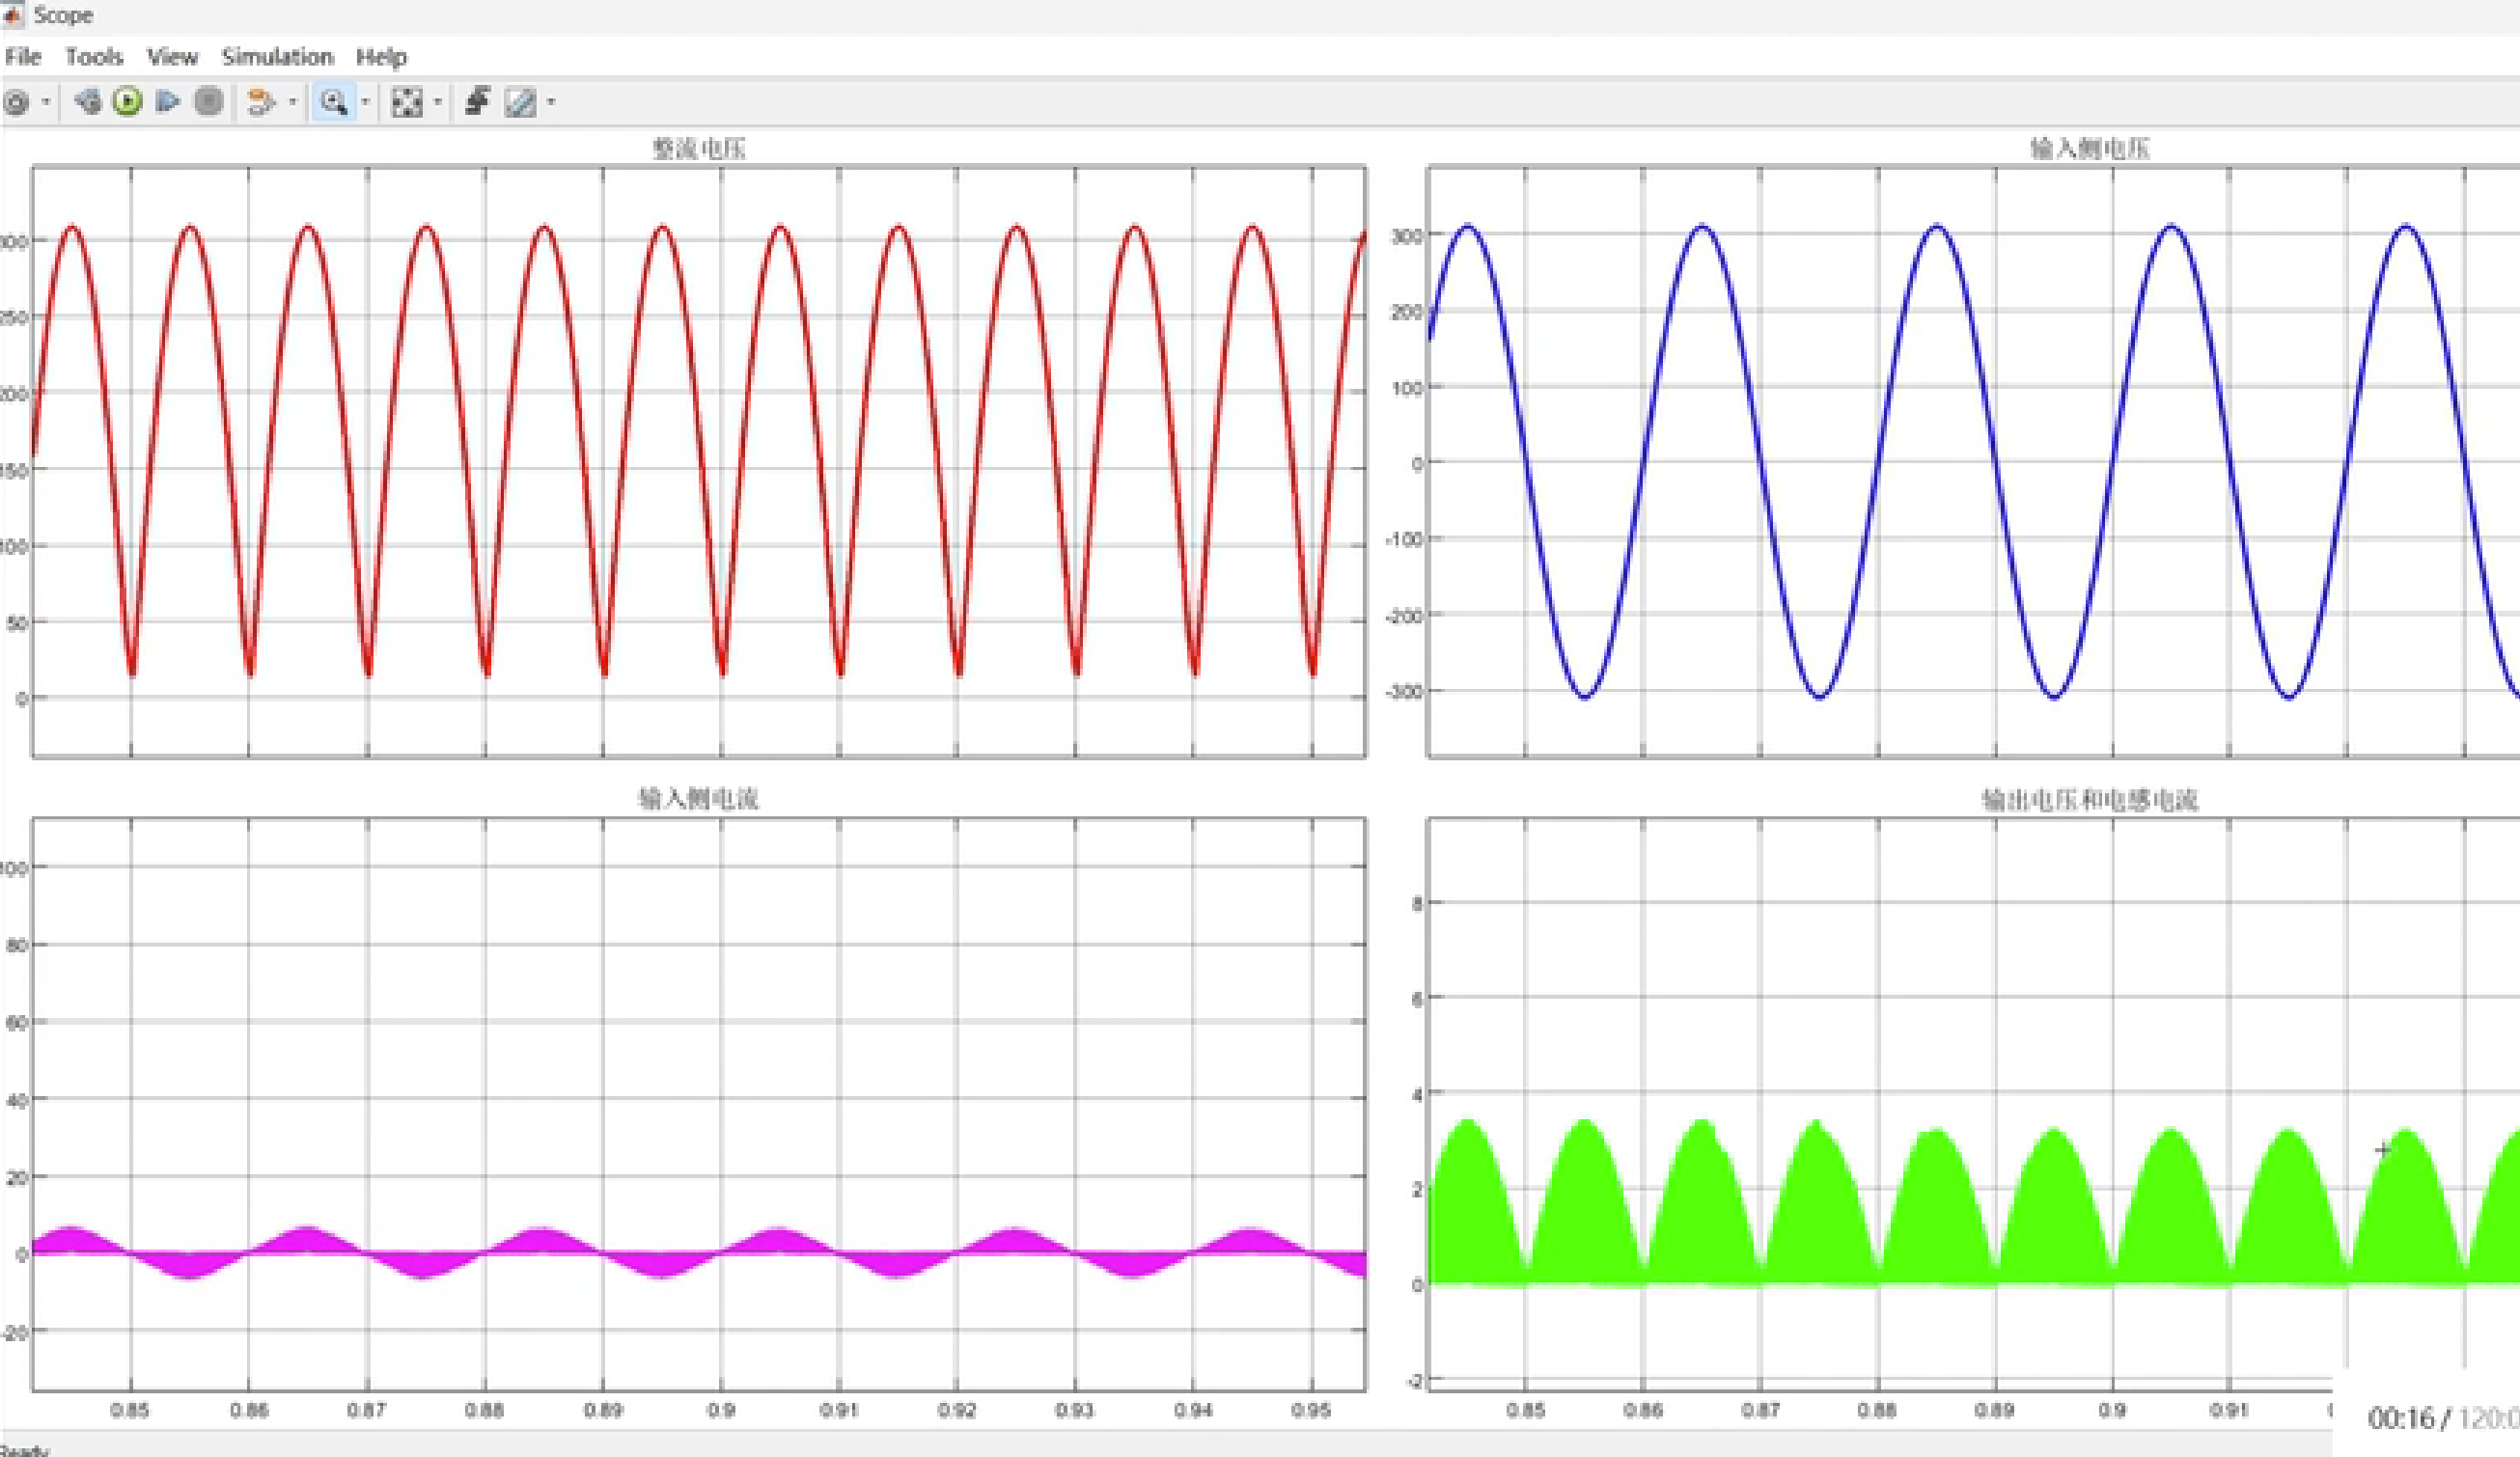The width and height of the screenshot is (2520, 1457).
Task: Click the Scale Axes Limits icon
Action: (407, 102)
